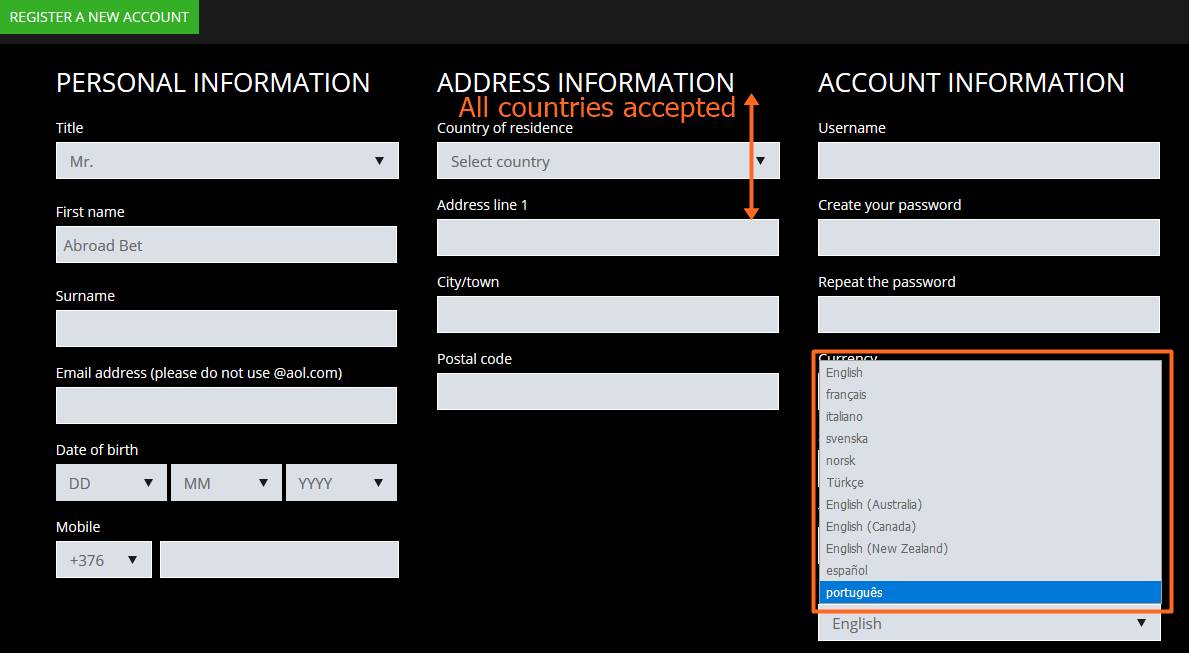Click the Surname input field
Viewport: 1189px width, 653px height.
coord(226,328)
